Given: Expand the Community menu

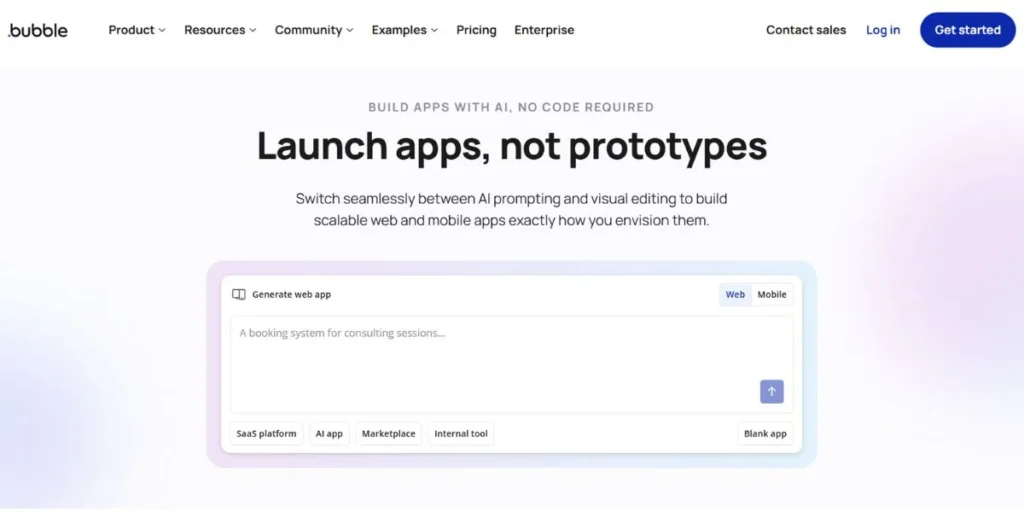Looking at the screenshot, I should [x=314, y=30].
